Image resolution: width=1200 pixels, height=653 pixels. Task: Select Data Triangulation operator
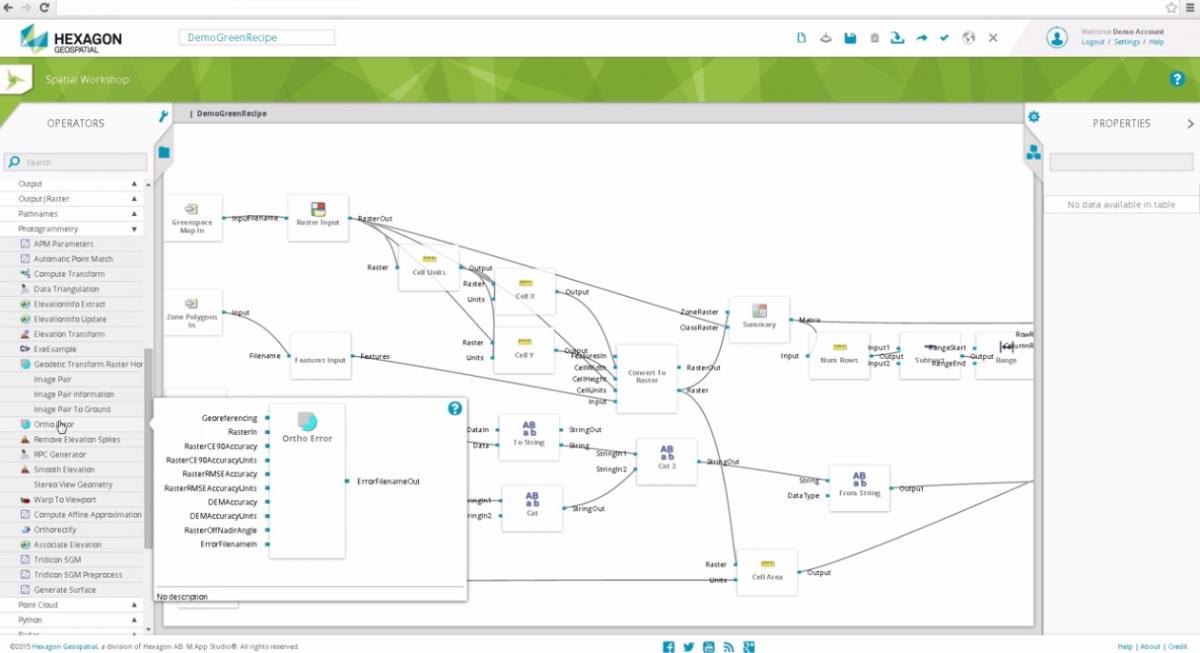[x=66, y=289]
